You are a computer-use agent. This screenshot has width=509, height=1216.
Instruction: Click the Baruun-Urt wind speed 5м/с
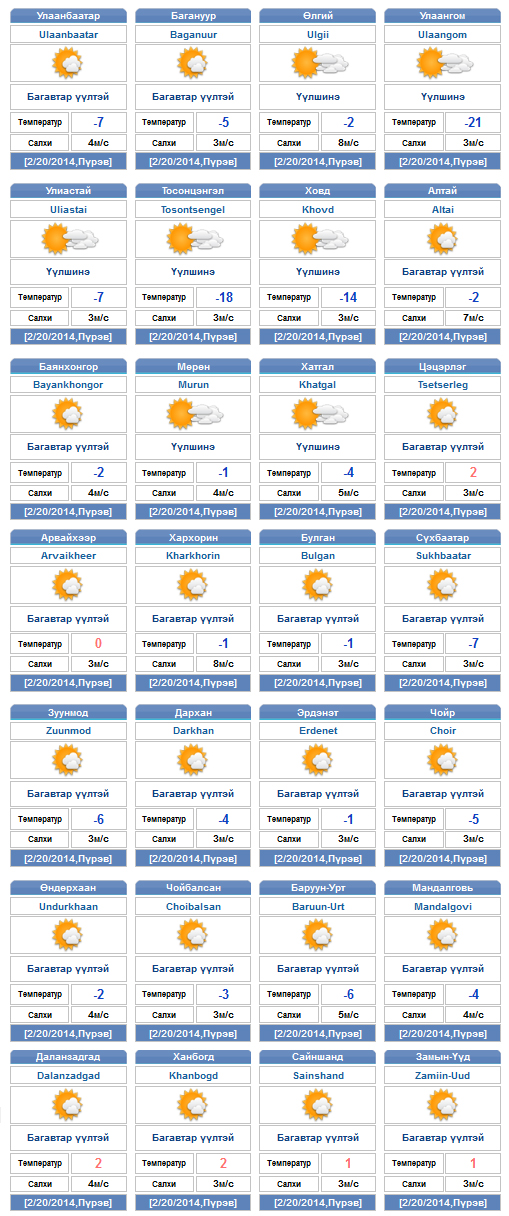pos(348,1014)
